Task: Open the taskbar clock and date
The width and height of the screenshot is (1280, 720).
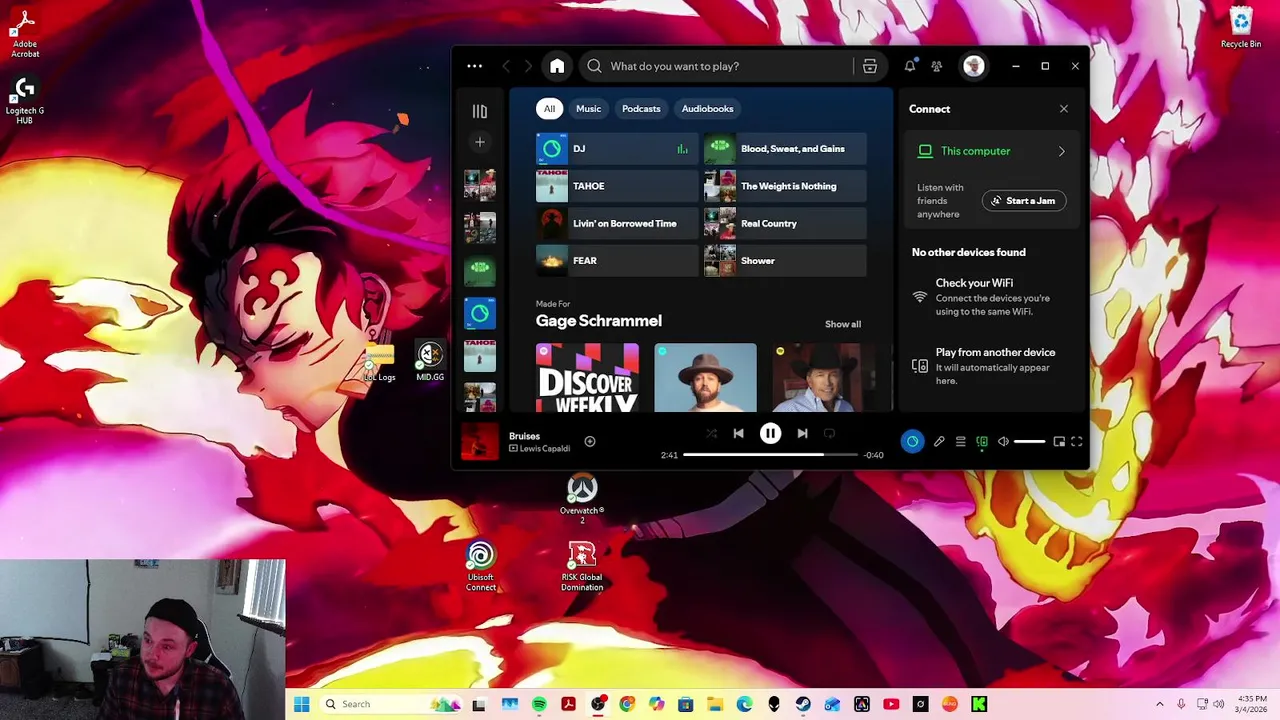Action: coord(1252,704)
